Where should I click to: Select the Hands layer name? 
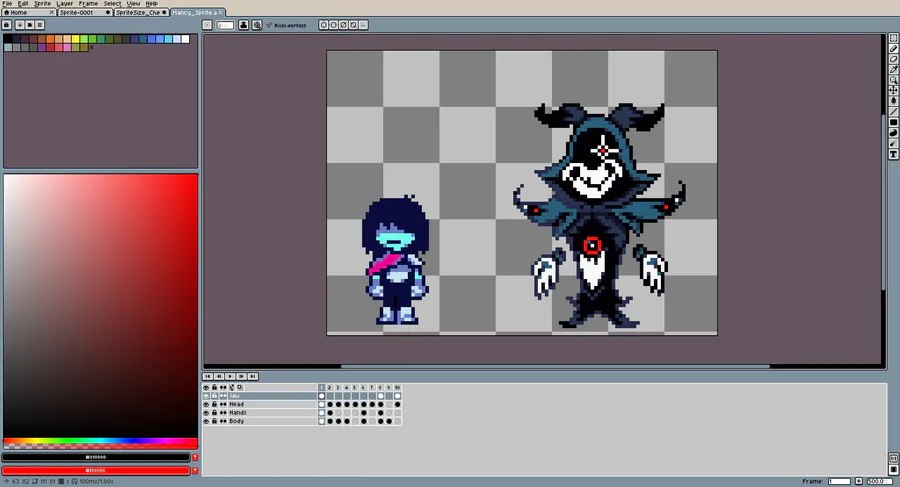(238, 413)
